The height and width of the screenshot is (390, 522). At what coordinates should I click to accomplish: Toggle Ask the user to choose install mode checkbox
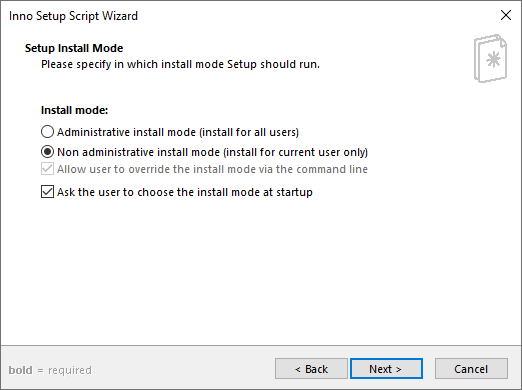(x=47, y=192)
